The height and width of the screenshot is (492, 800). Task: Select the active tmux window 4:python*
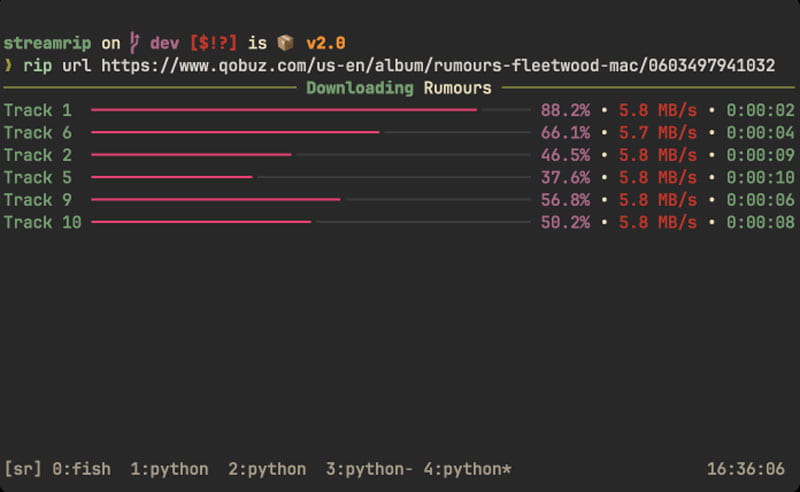[x=467, y=469]
